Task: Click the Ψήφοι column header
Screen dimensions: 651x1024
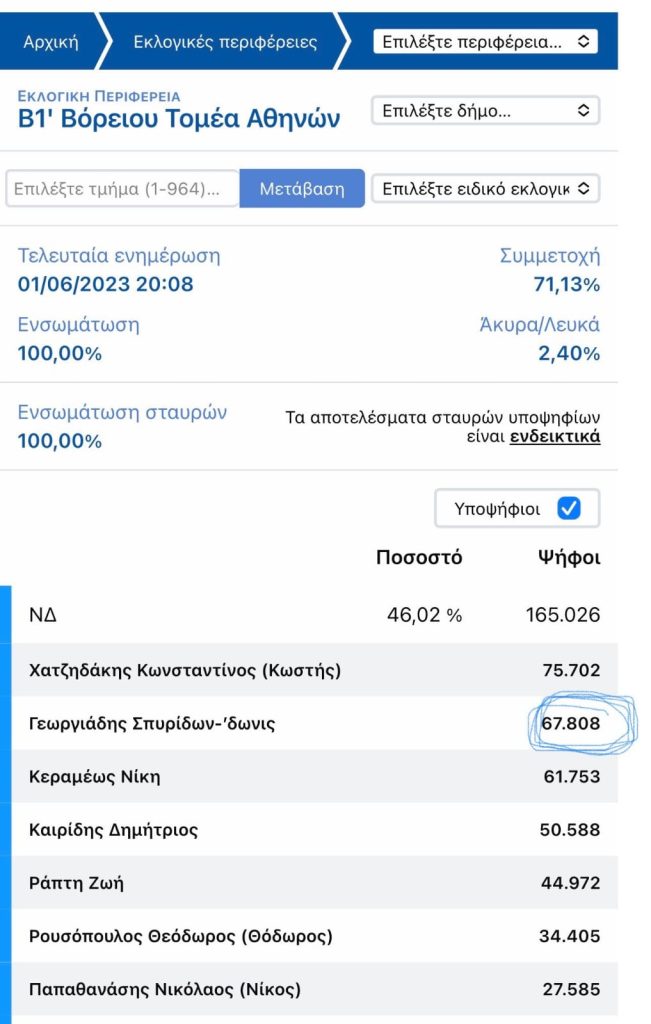Action: tap(569, 558)
